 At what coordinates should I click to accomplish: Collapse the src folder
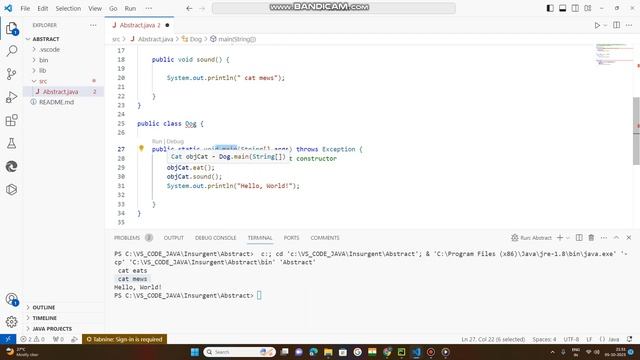point(43,81)
